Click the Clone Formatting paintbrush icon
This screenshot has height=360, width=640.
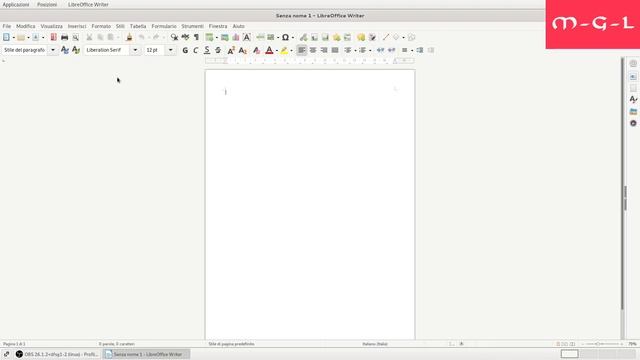pos(129,37)
